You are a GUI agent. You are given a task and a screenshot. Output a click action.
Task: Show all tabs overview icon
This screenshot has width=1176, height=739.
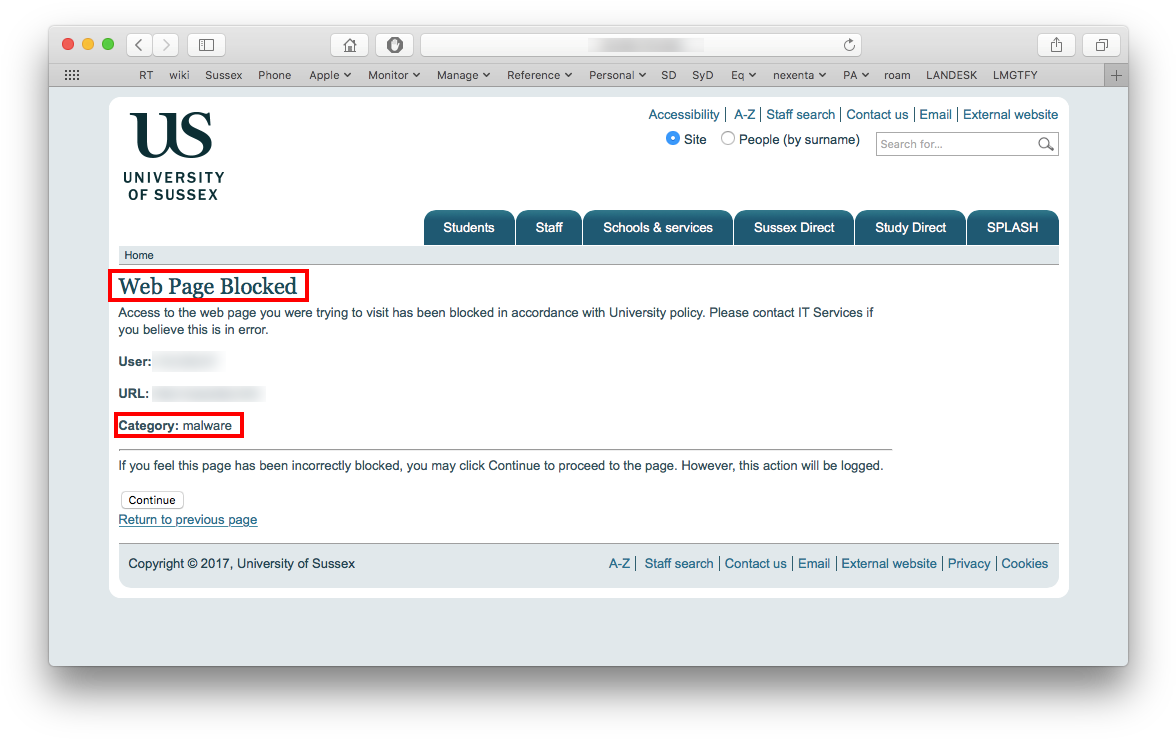pos(1101,45)
